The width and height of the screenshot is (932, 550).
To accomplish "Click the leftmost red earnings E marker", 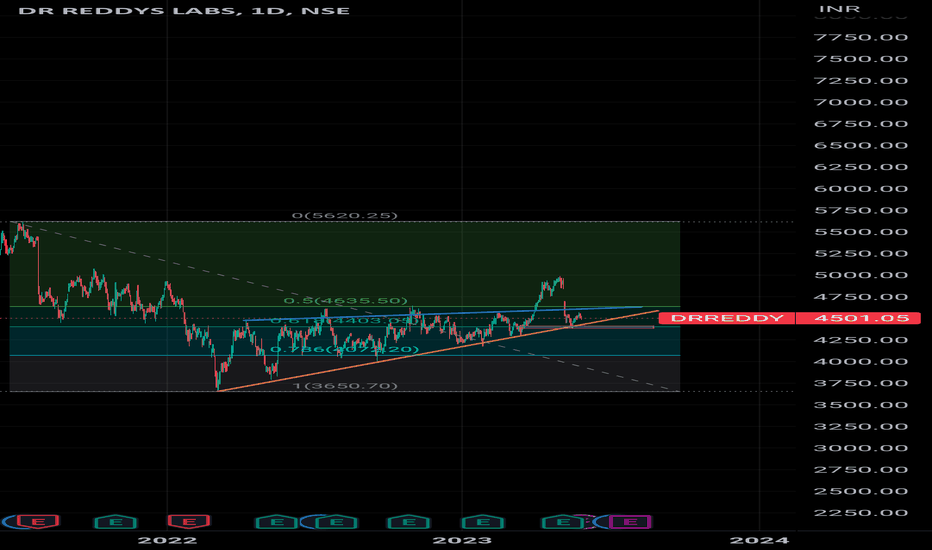I will (37, 522).
